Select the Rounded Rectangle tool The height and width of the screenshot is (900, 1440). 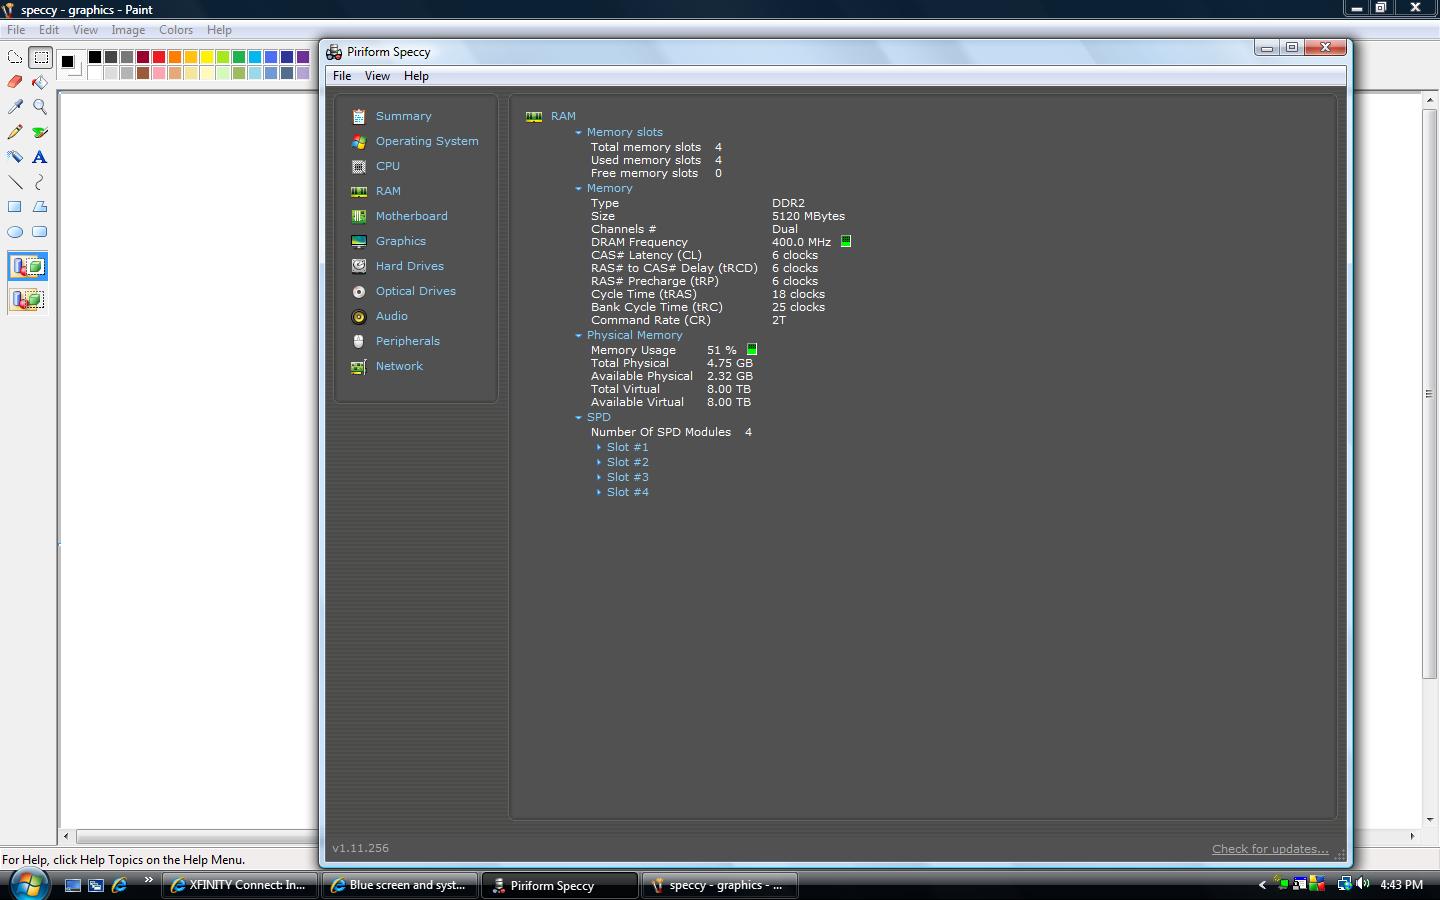(x=40, y=232)
